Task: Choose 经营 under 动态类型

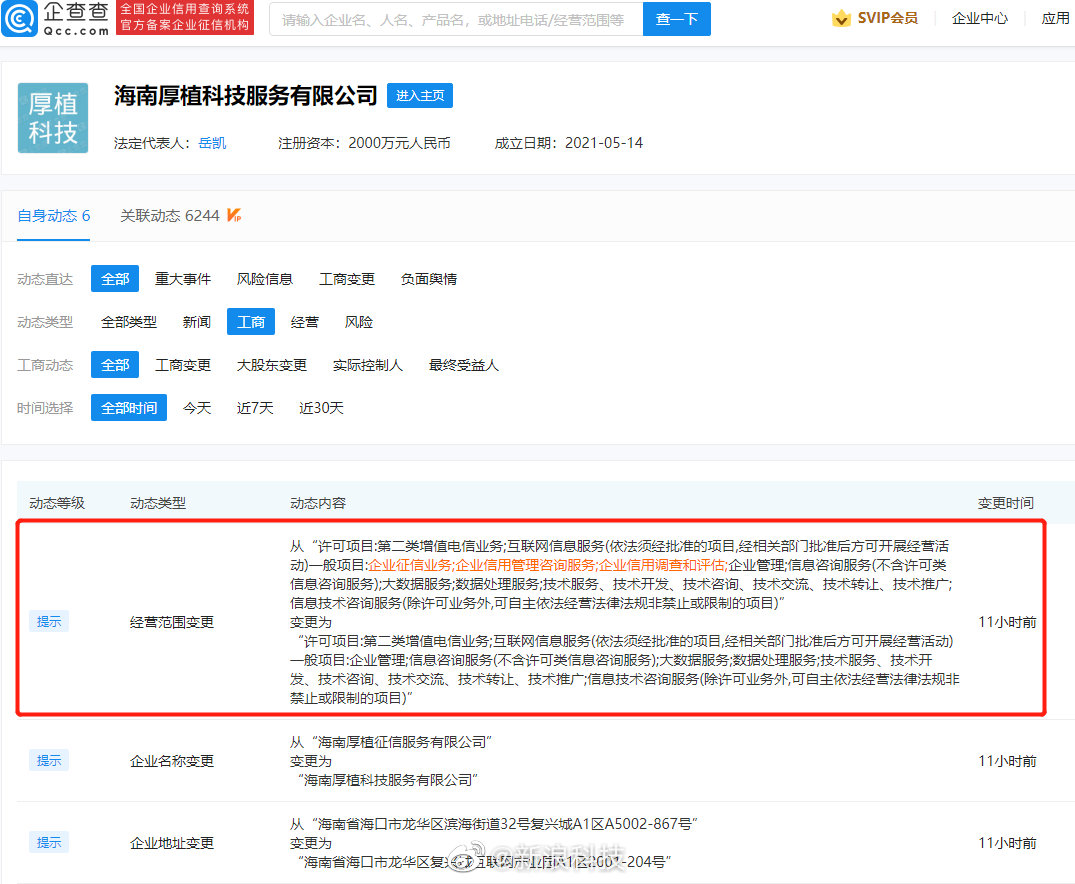Action: (x=304, y=322)
